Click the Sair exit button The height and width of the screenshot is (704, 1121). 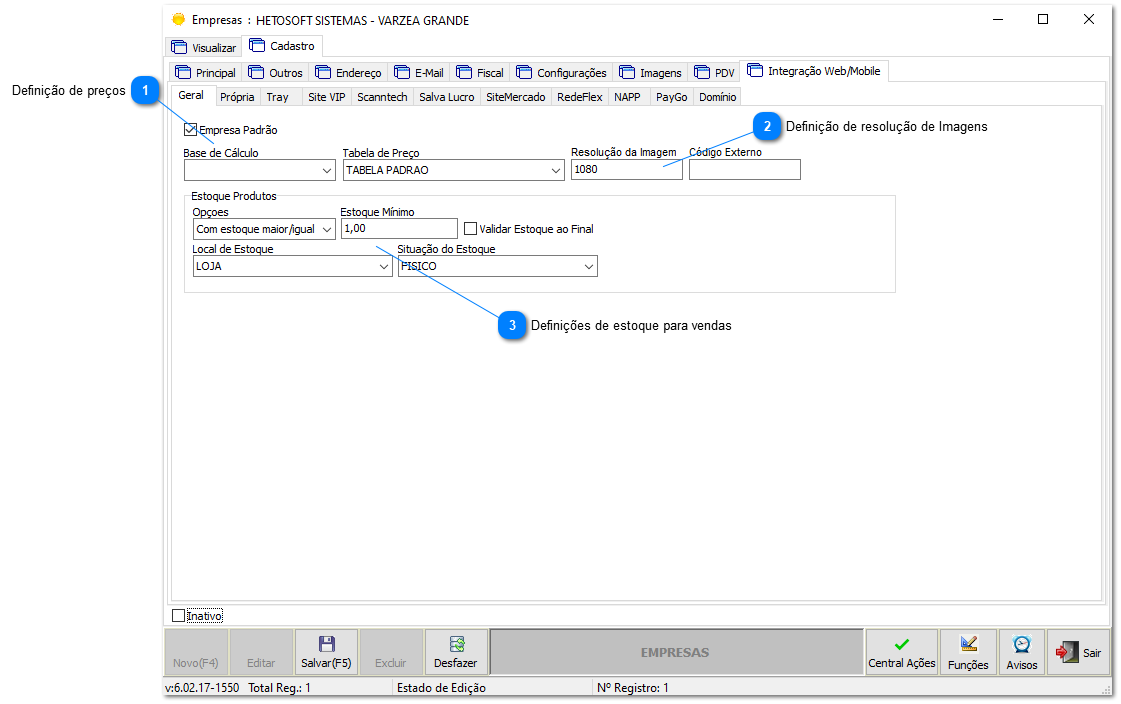(1078, 652)
